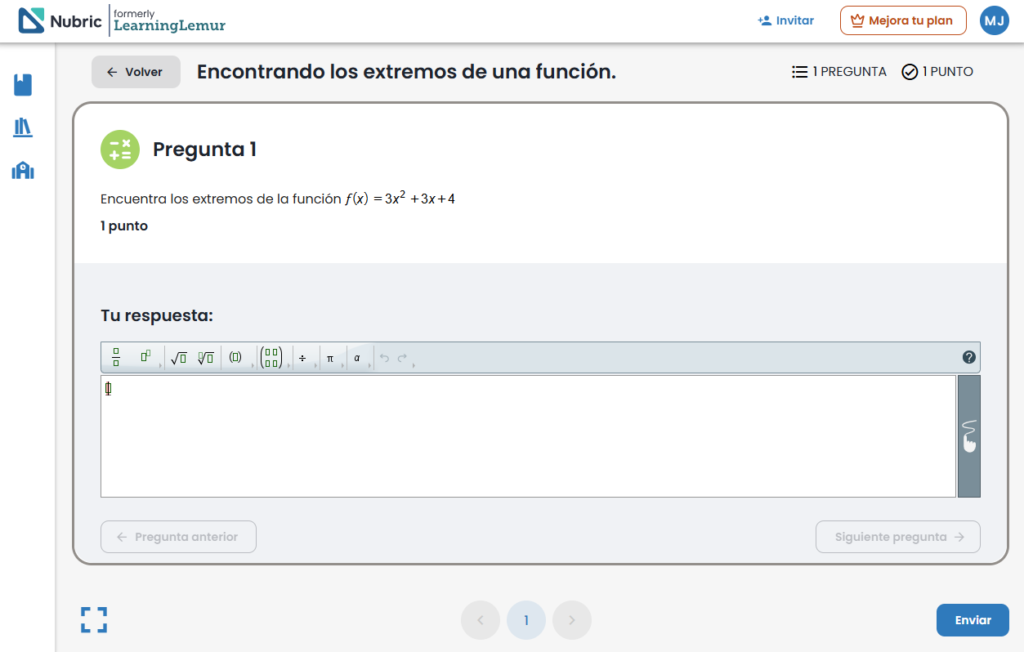Open math editor help question mark
The height and width of the screenshot is (652, 1024).
click(969, 357)
